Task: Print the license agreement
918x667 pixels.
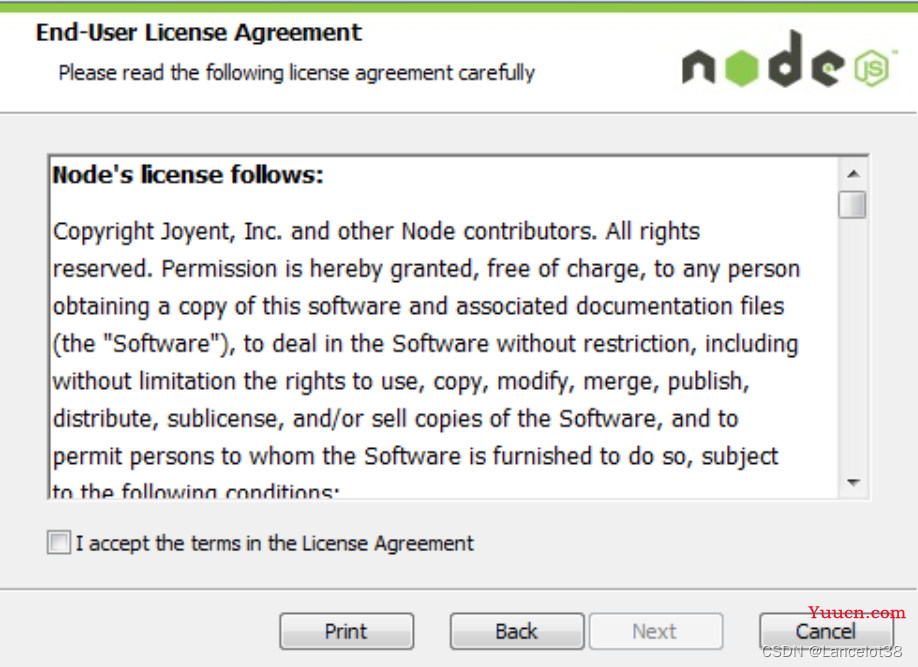Action: pos(347,631)
